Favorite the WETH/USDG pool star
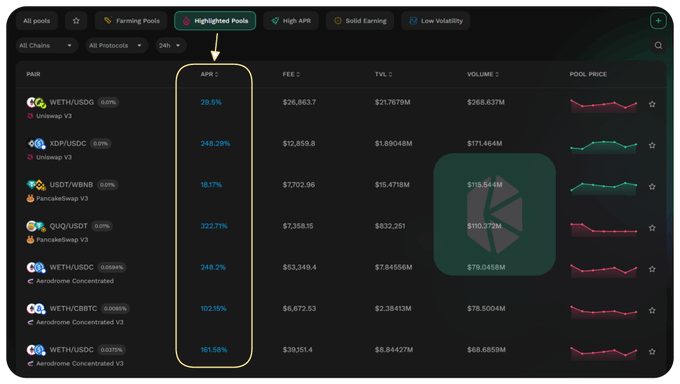The image size is (680, 384). [652, 104]
